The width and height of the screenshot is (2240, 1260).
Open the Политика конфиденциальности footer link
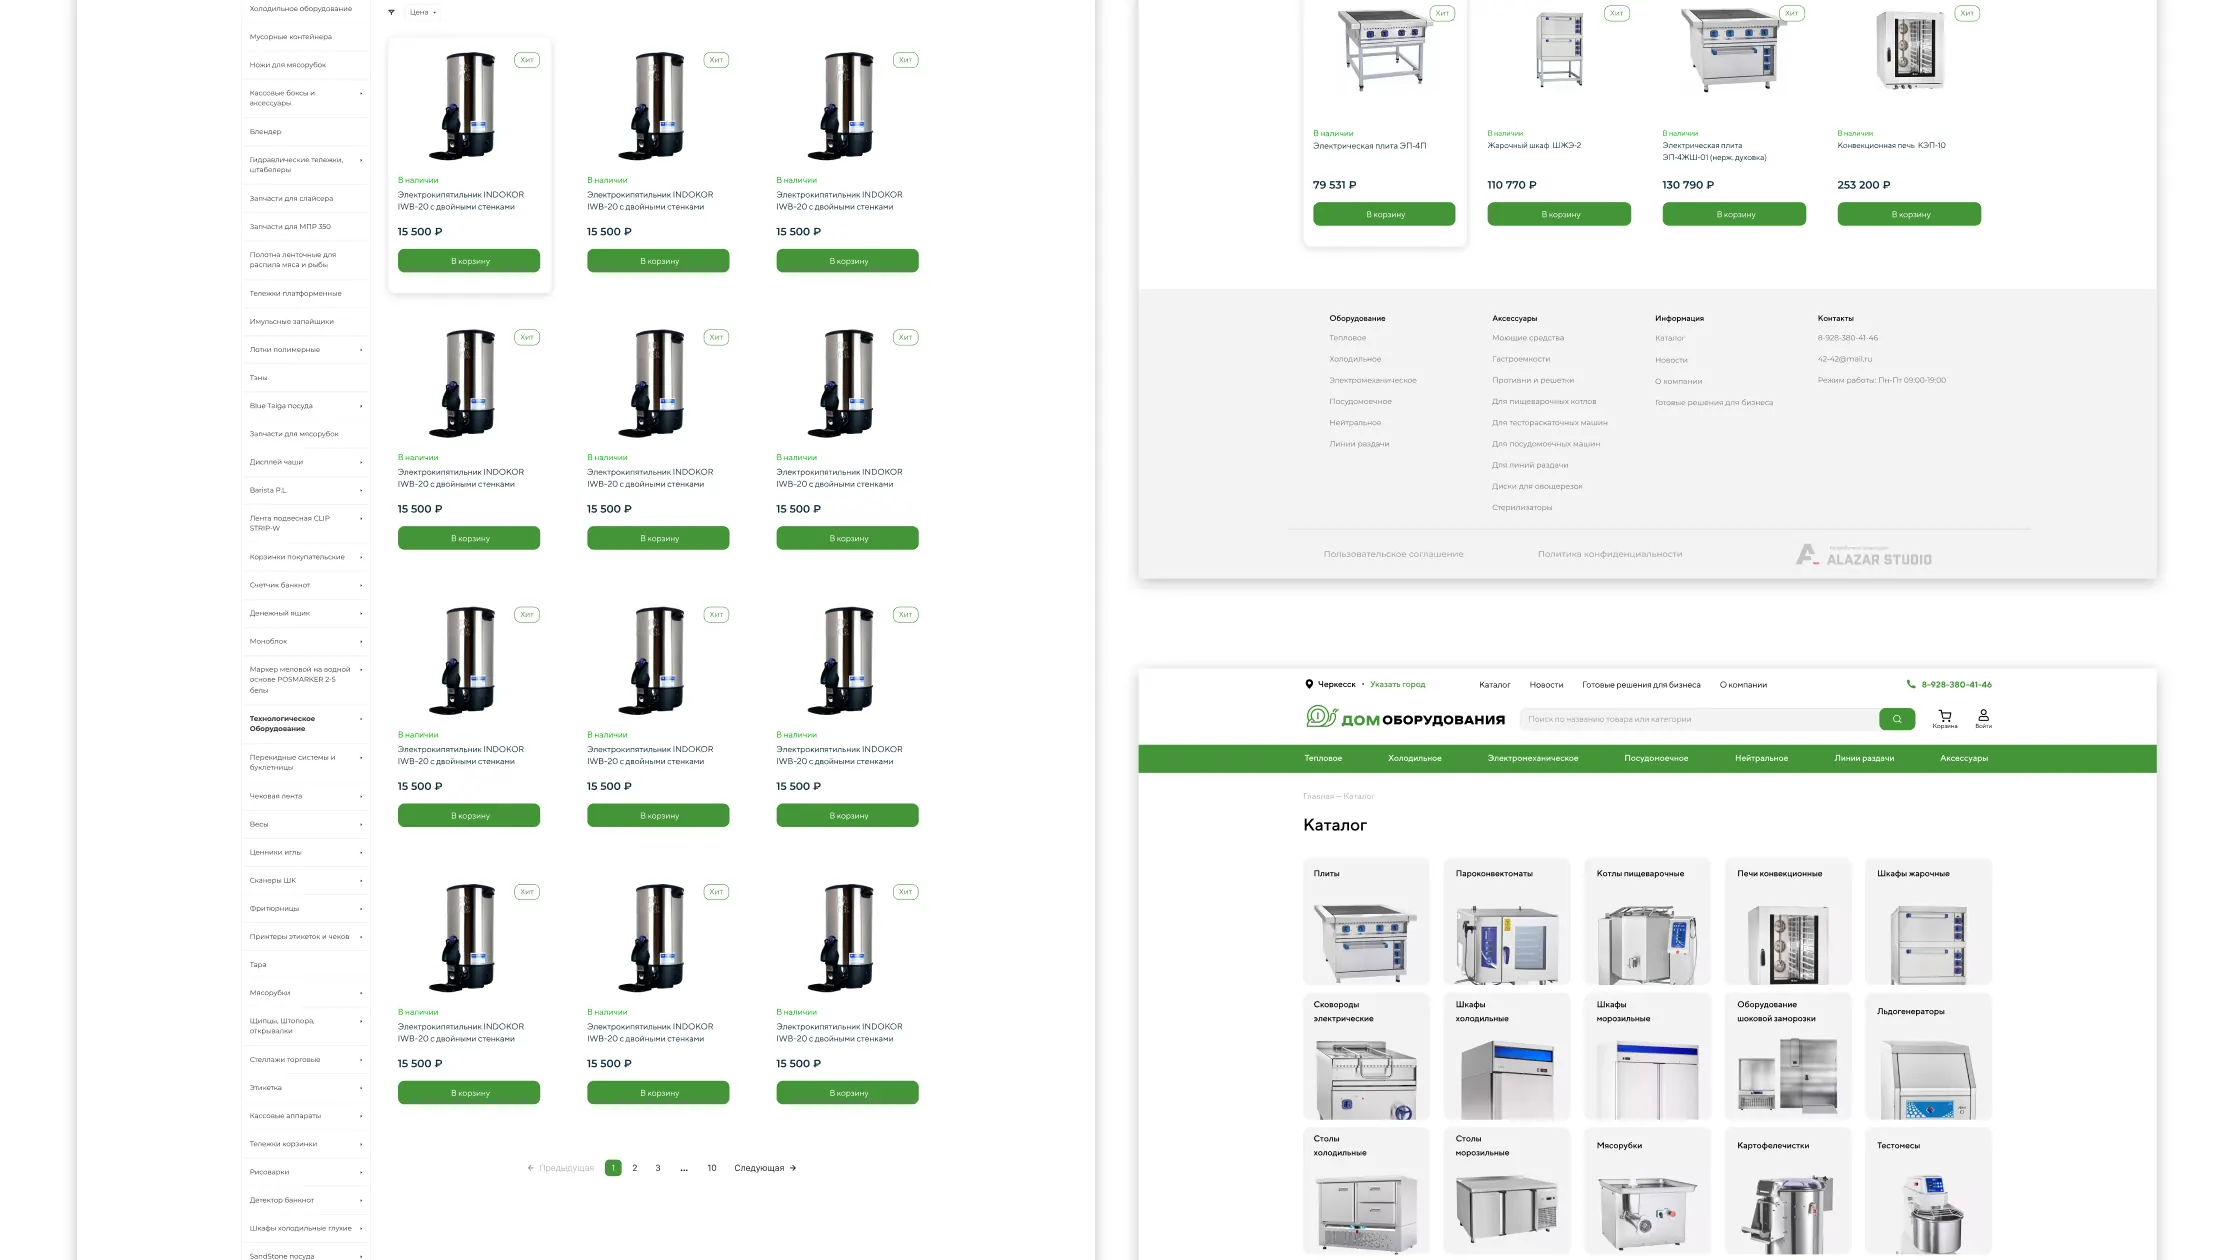(x=1610, y=554)
